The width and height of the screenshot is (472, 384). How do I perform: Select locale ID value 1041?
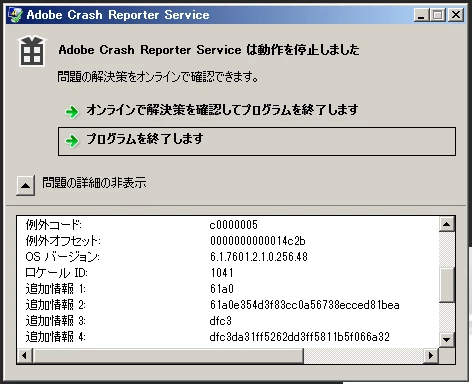pyautogui.click(x=222, y=273)
